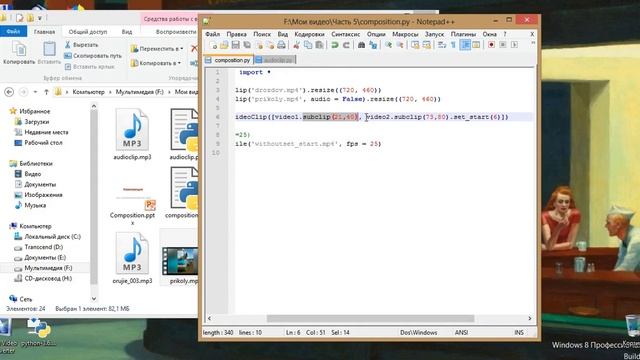The image size is (640, 360).
Task: Select the oruzhie_003.mp3 file in Explorer
Action: (132, 258)
